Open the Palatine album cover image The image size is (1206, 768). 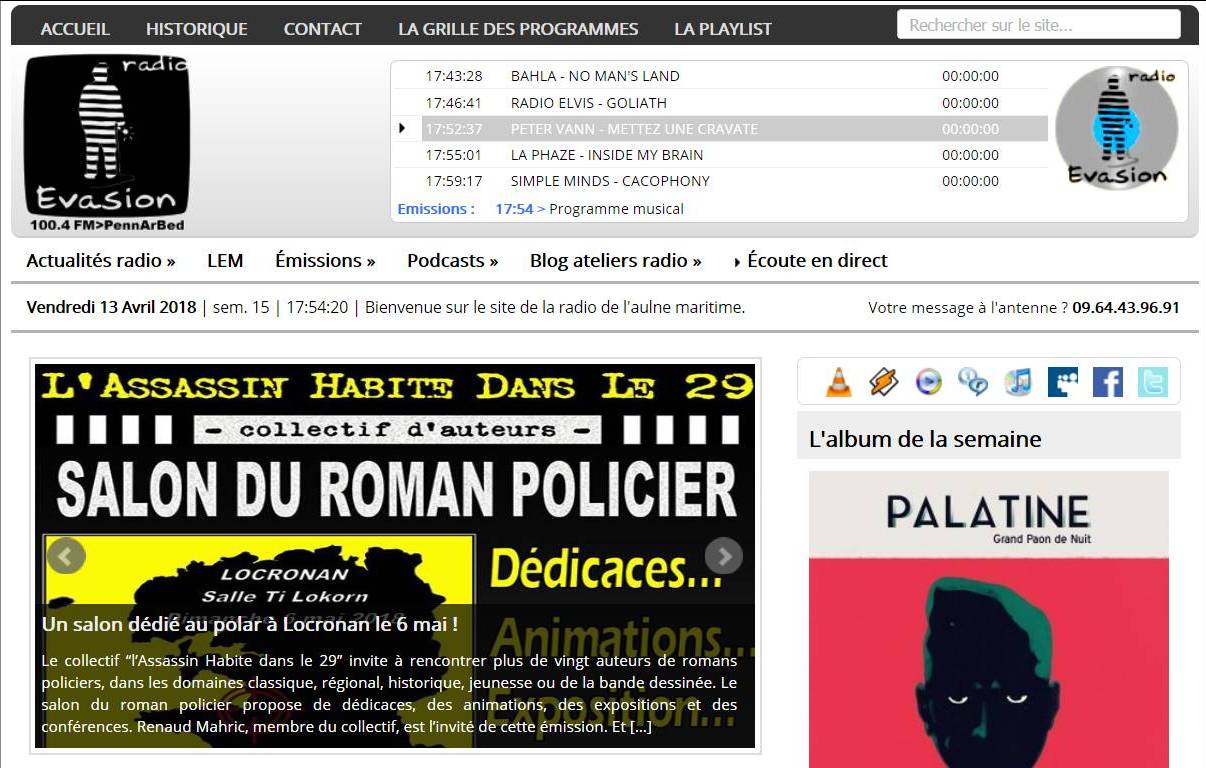click(989, 619)
